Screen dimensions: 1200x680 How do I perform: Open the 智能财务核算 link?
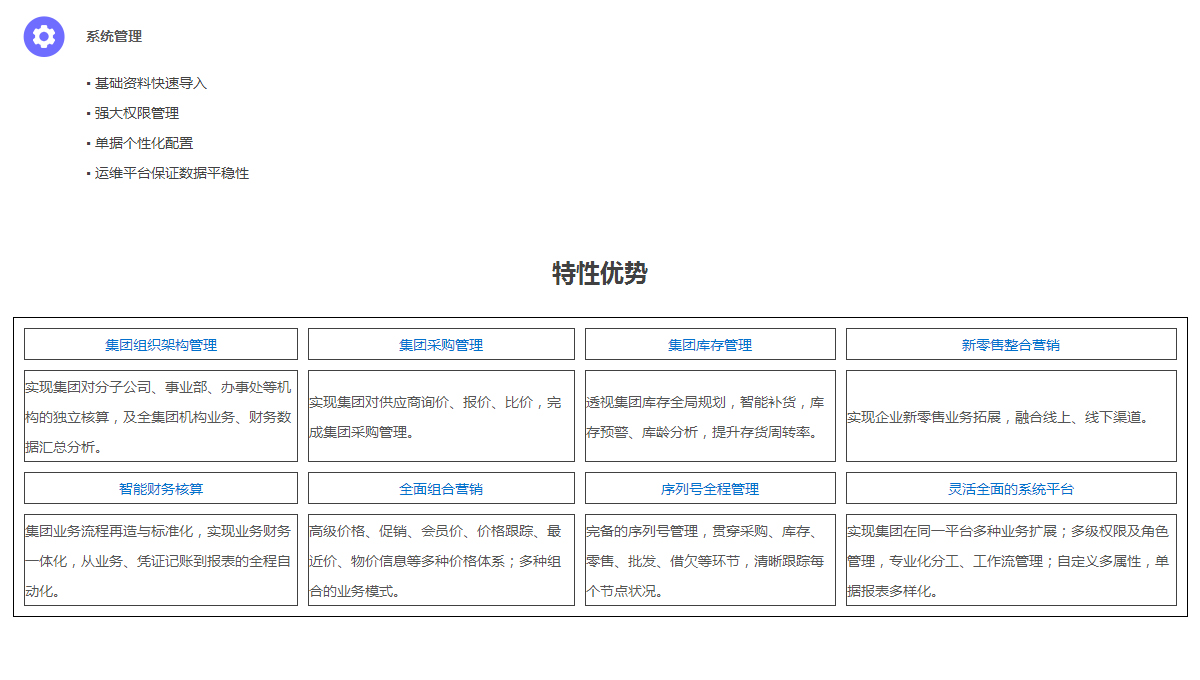click(161, 489)
